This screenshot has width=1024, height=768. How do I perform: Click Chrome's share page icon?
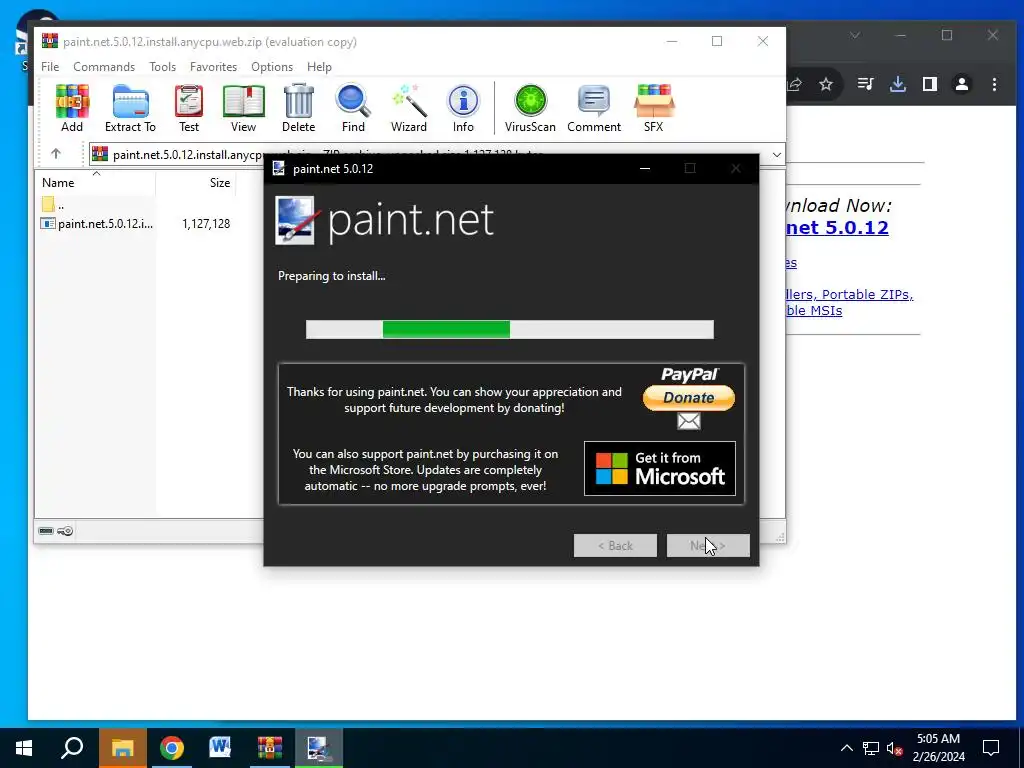[795, 84]
